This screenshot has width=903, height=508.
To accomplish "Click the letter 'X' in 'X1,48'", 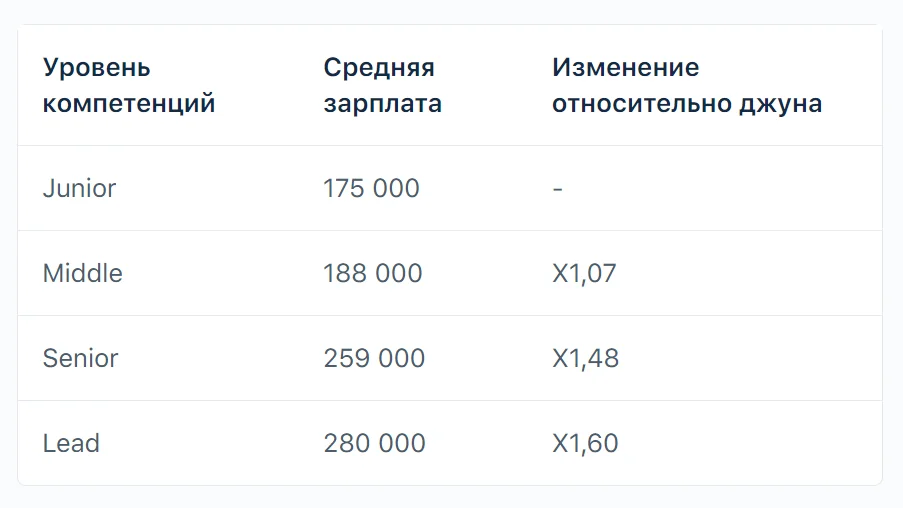I will (560, 358).
